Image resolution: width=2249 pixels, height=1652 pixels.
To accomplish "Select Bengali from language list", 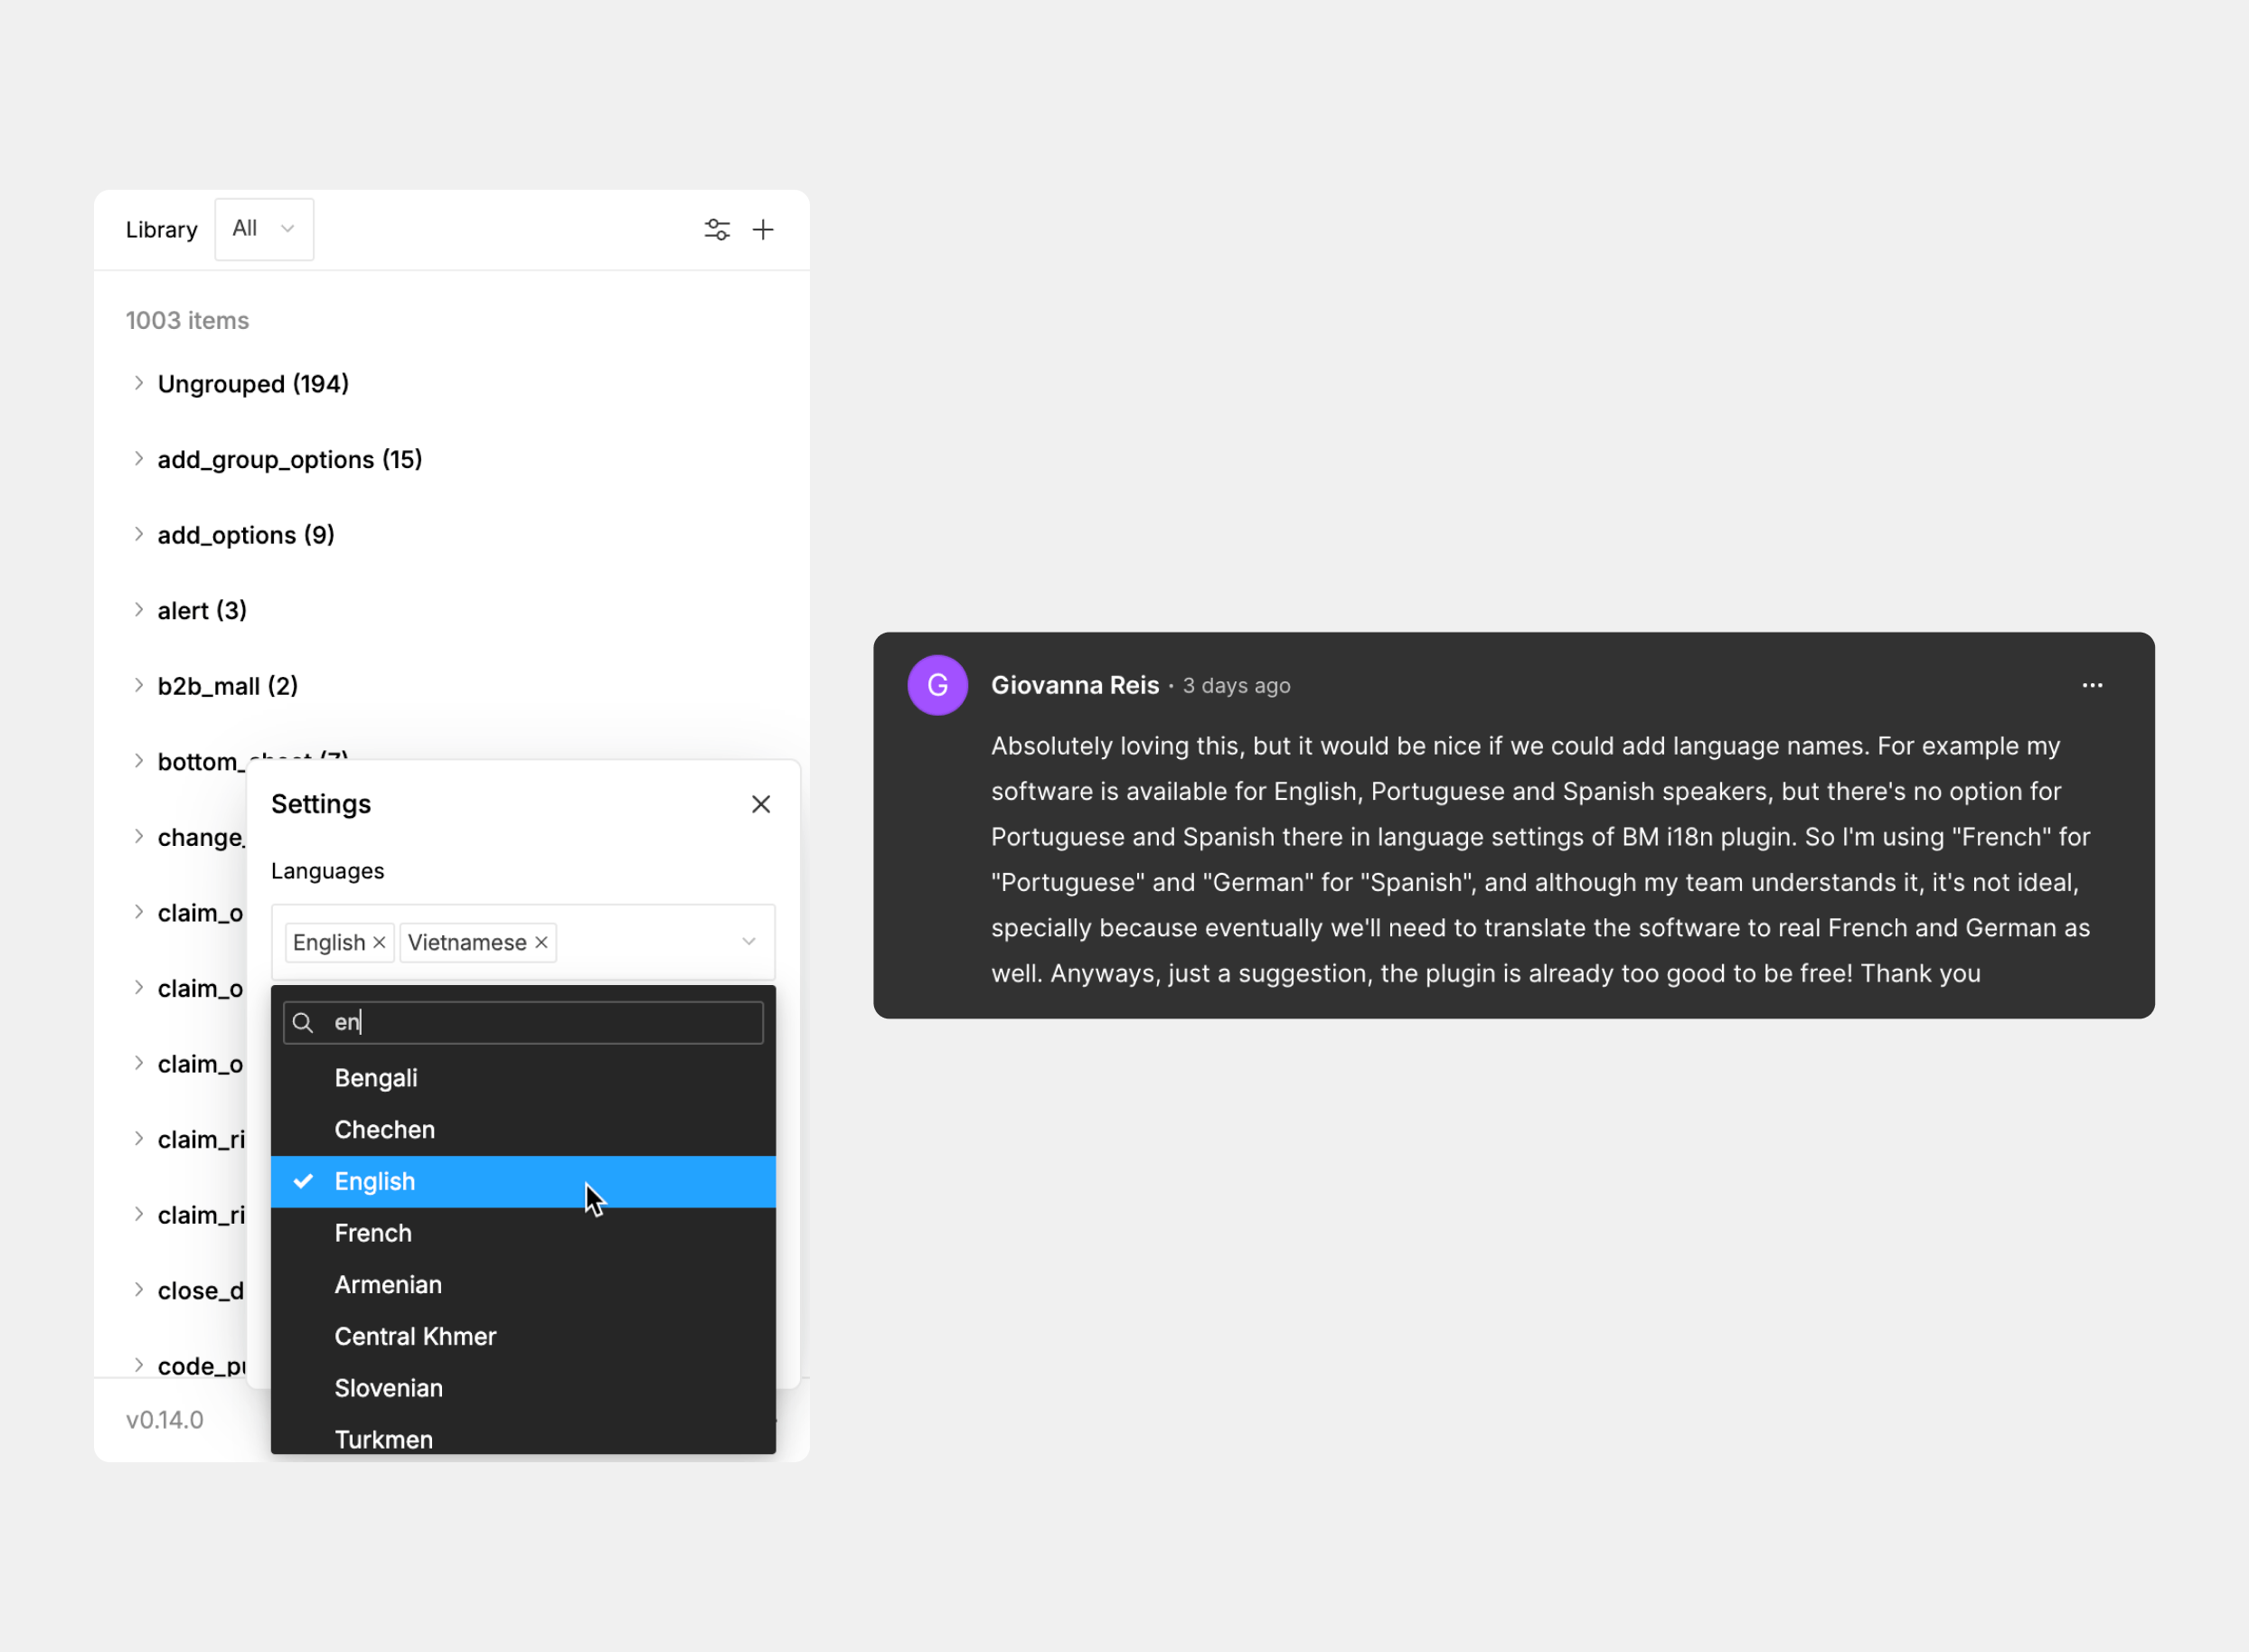I will pyautogui.click(x=375, y=1075).
